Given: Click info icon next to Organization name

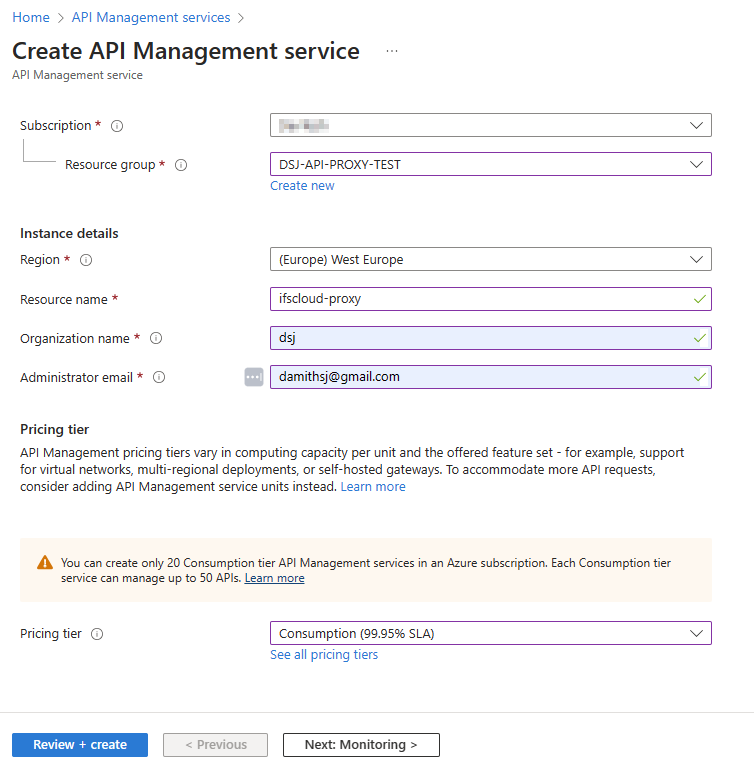Looking at the screenshot, I should pyautogui.click(x=156, y=339).
